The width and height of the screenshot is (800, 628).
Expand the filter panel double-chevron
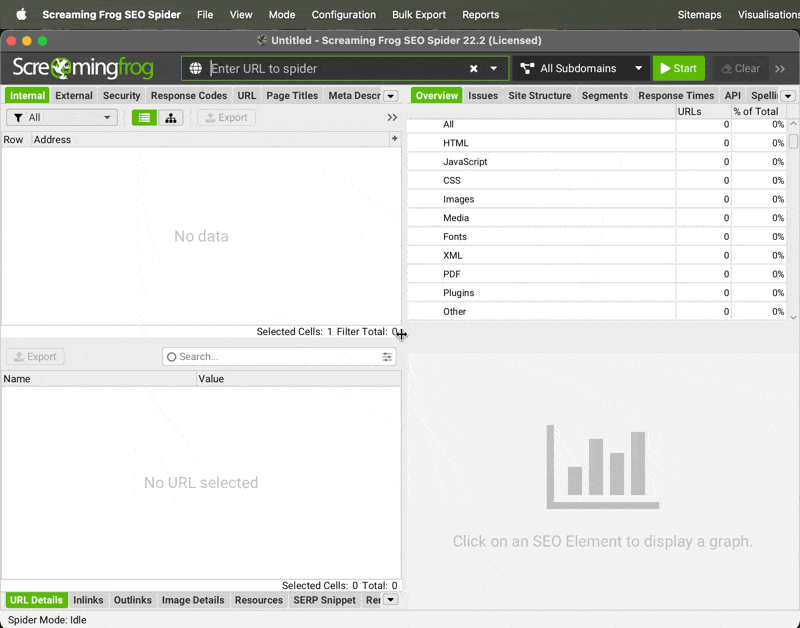pos(392,118)
